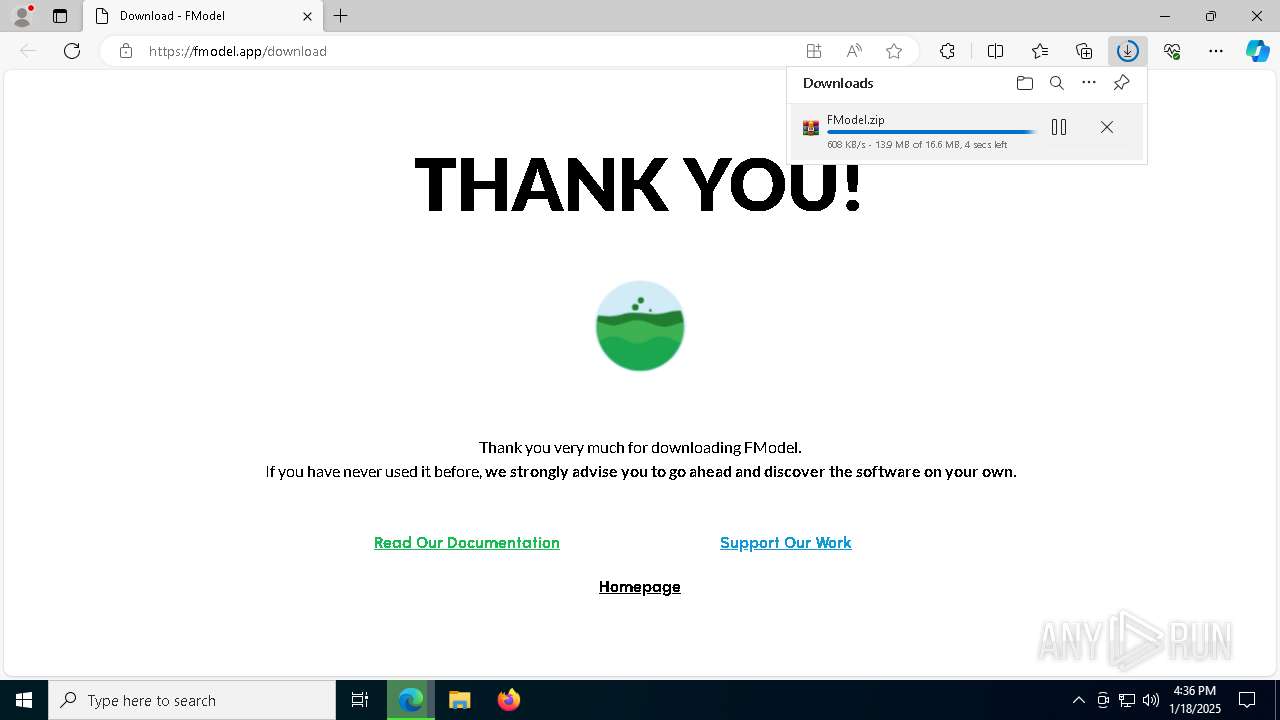Open network status tray icon
Image resolution: width=1280 pixels, height=720 pixels.
[x=1127, y=700]
